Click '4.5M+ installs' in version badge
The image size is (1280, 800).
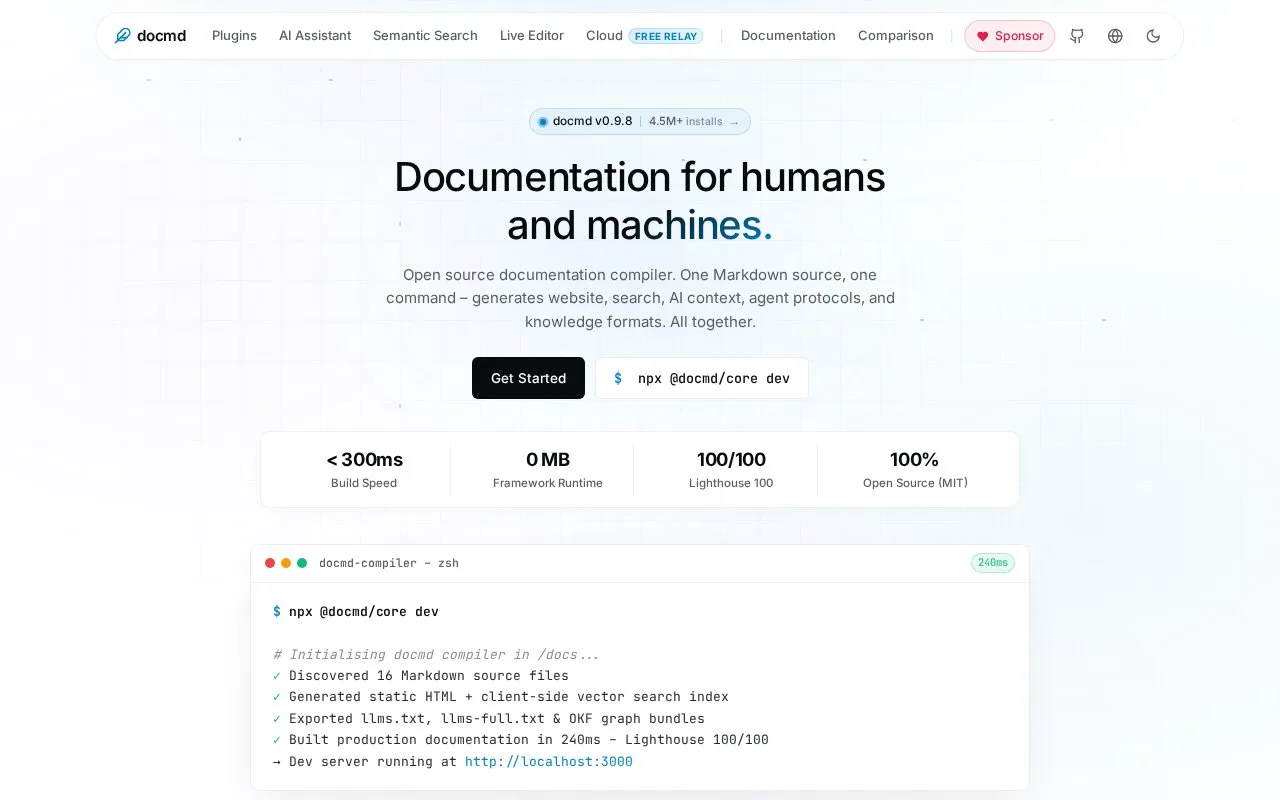685,122
